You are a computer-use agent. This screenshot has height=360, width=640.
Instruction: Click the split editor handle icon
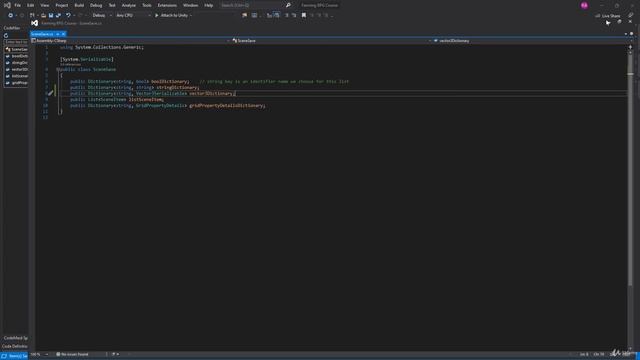pos(630,47)
